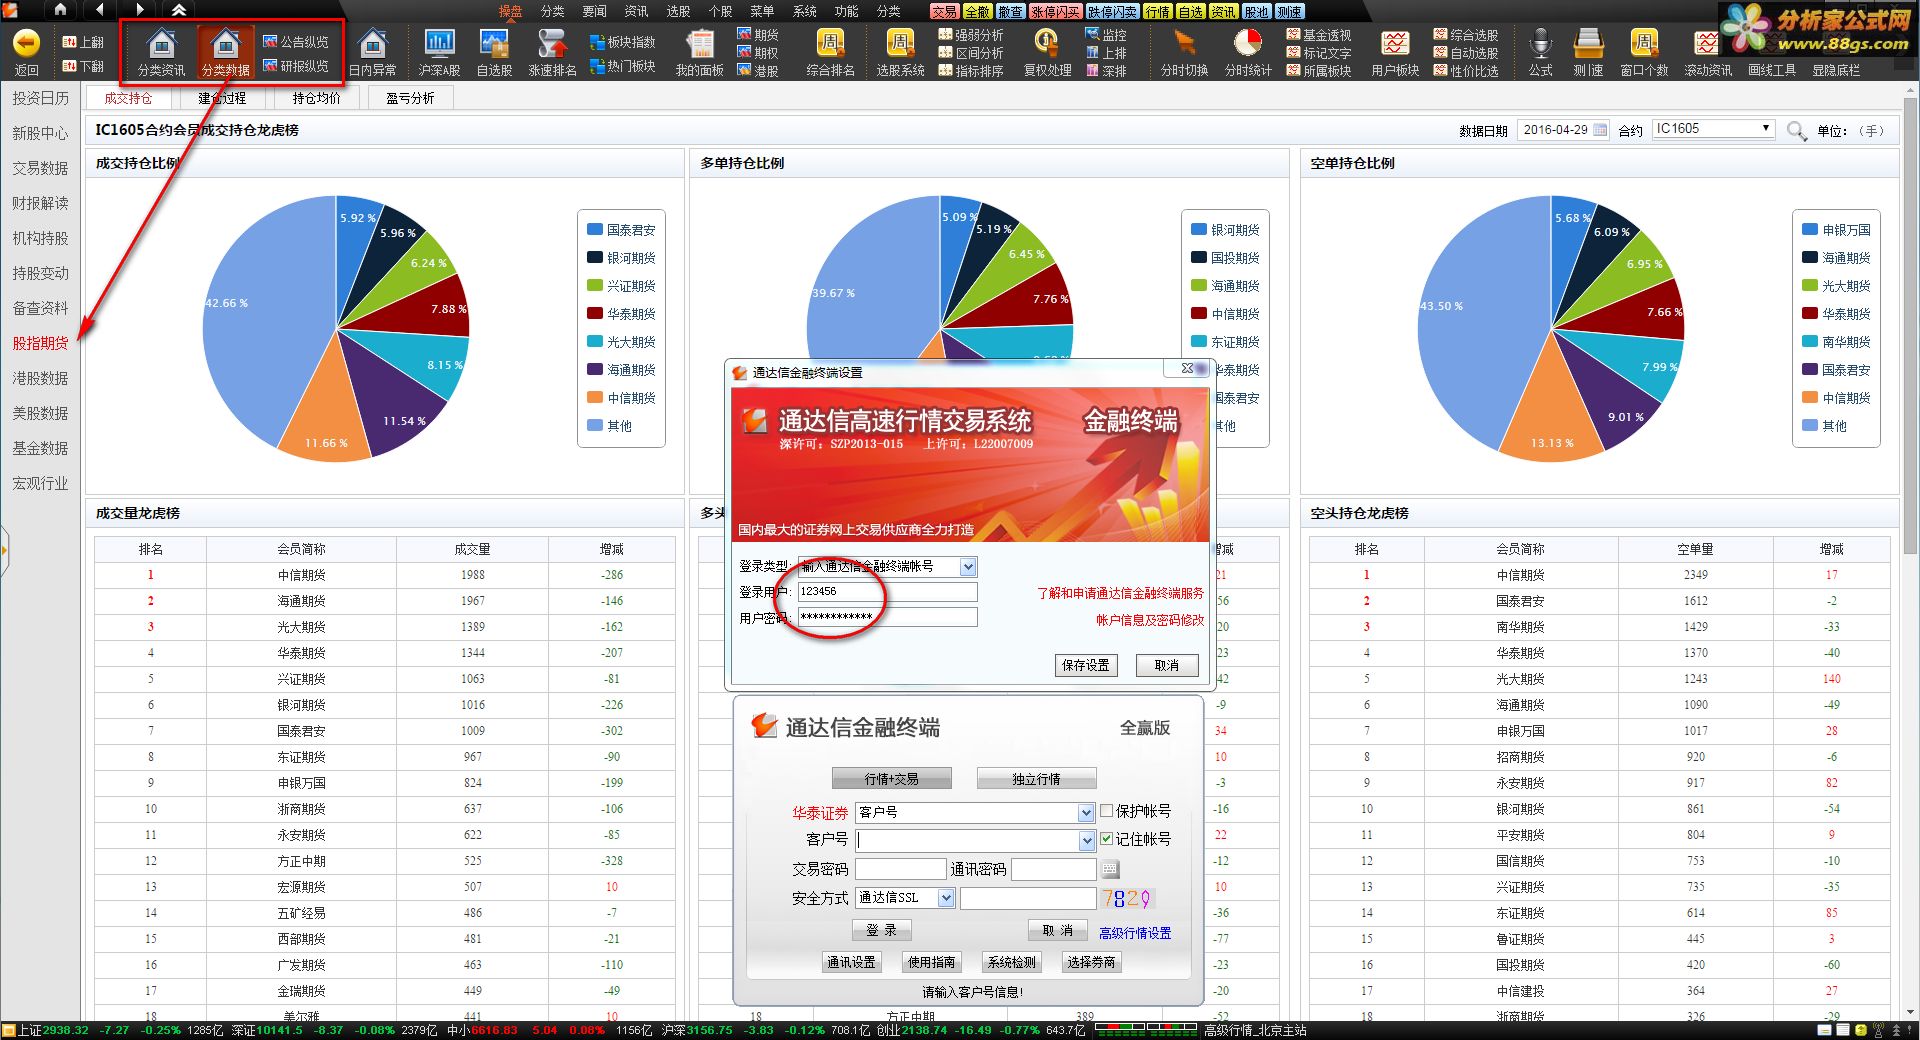The image size is (1920, 1040).
Task: Click the 7829 captcha image
Action: click(1127, 899)
